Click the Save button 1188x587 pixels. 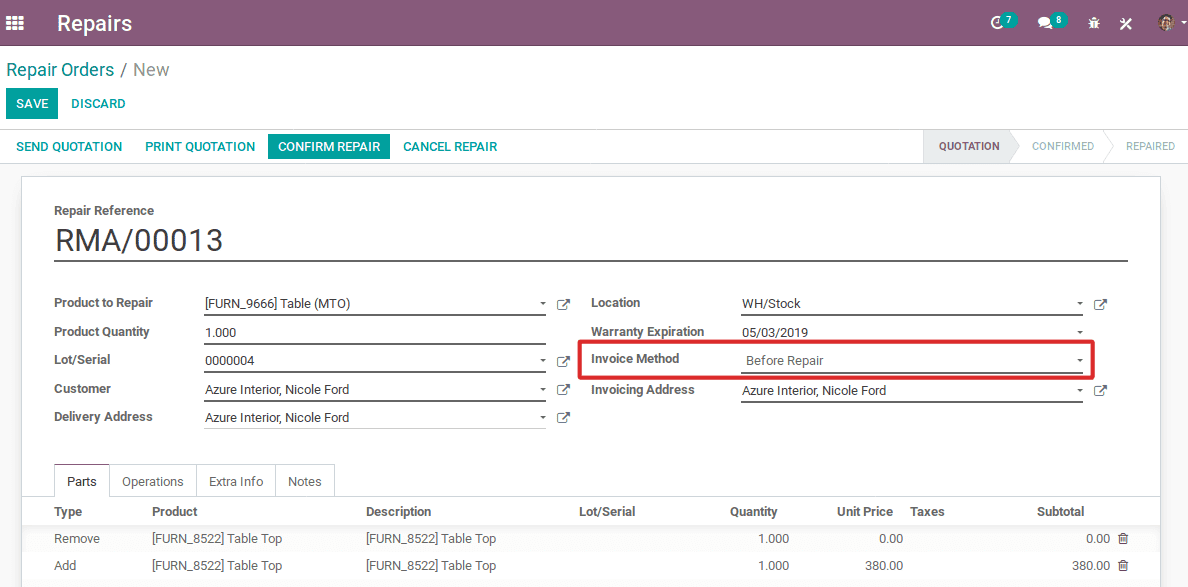coord(32,104)
